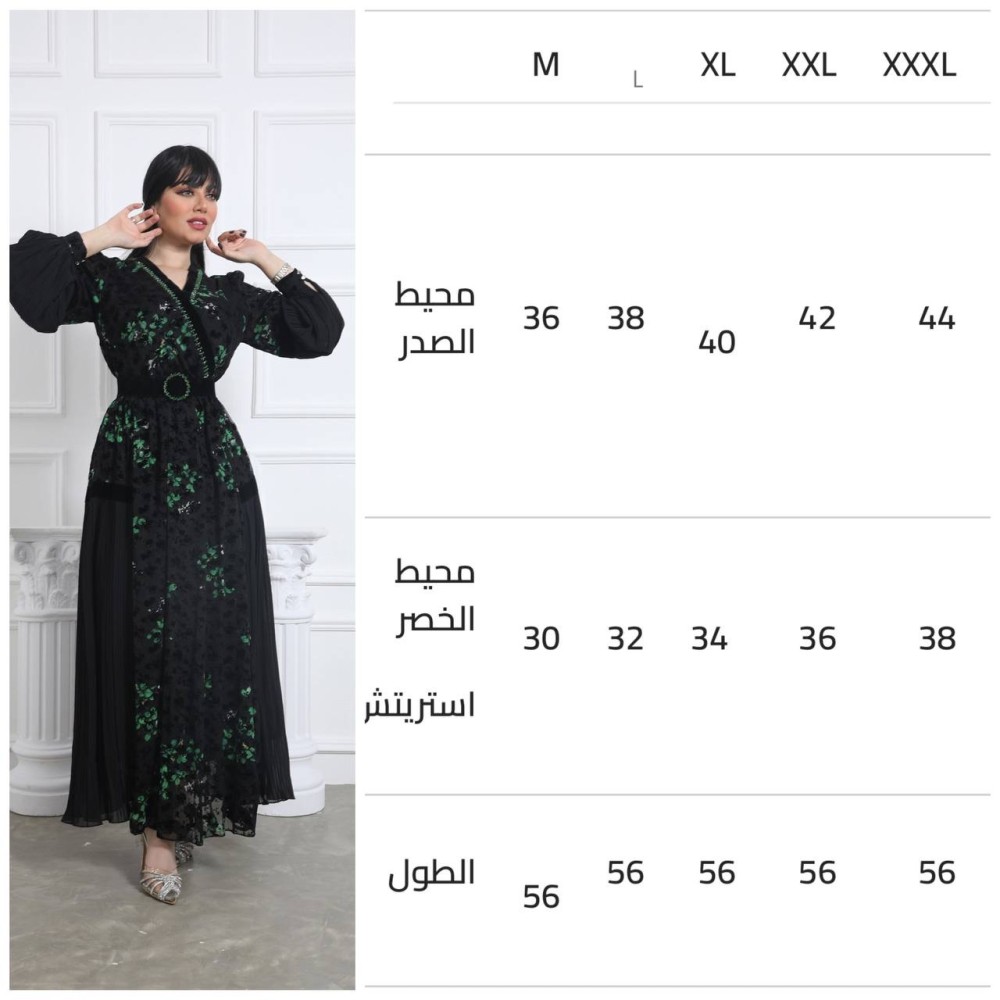Click chest value 42 for size XXL
The width and height of the screenshot is (1000, 1000).
point(817,318)
